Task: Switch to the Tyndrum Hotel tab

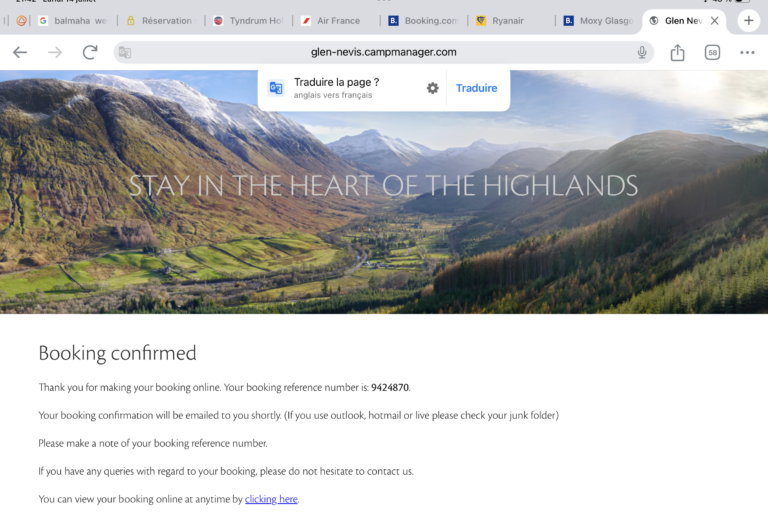Action: [x=249, y=21]
